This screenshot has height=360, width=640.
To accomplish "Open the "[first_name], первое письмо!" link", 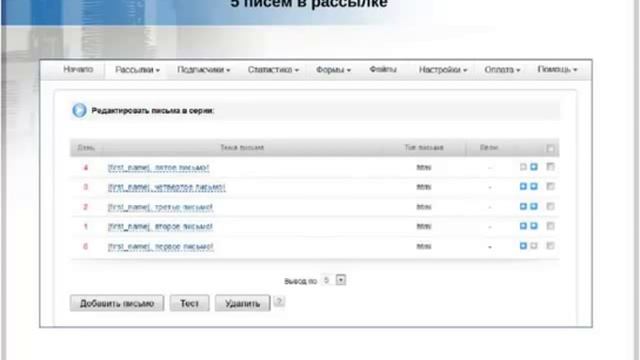I will pyautogui.click(x=161, y=247).
